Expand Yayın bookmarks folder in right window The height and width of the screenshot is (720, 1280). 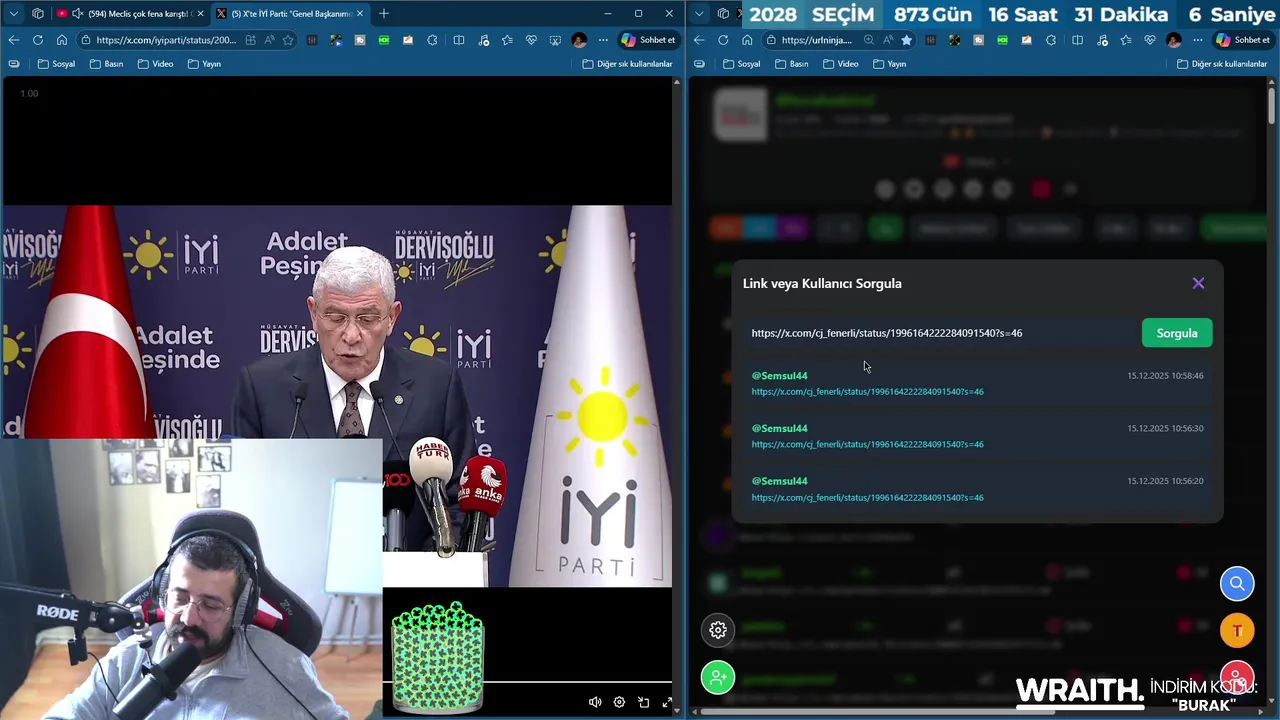point(890,64)
